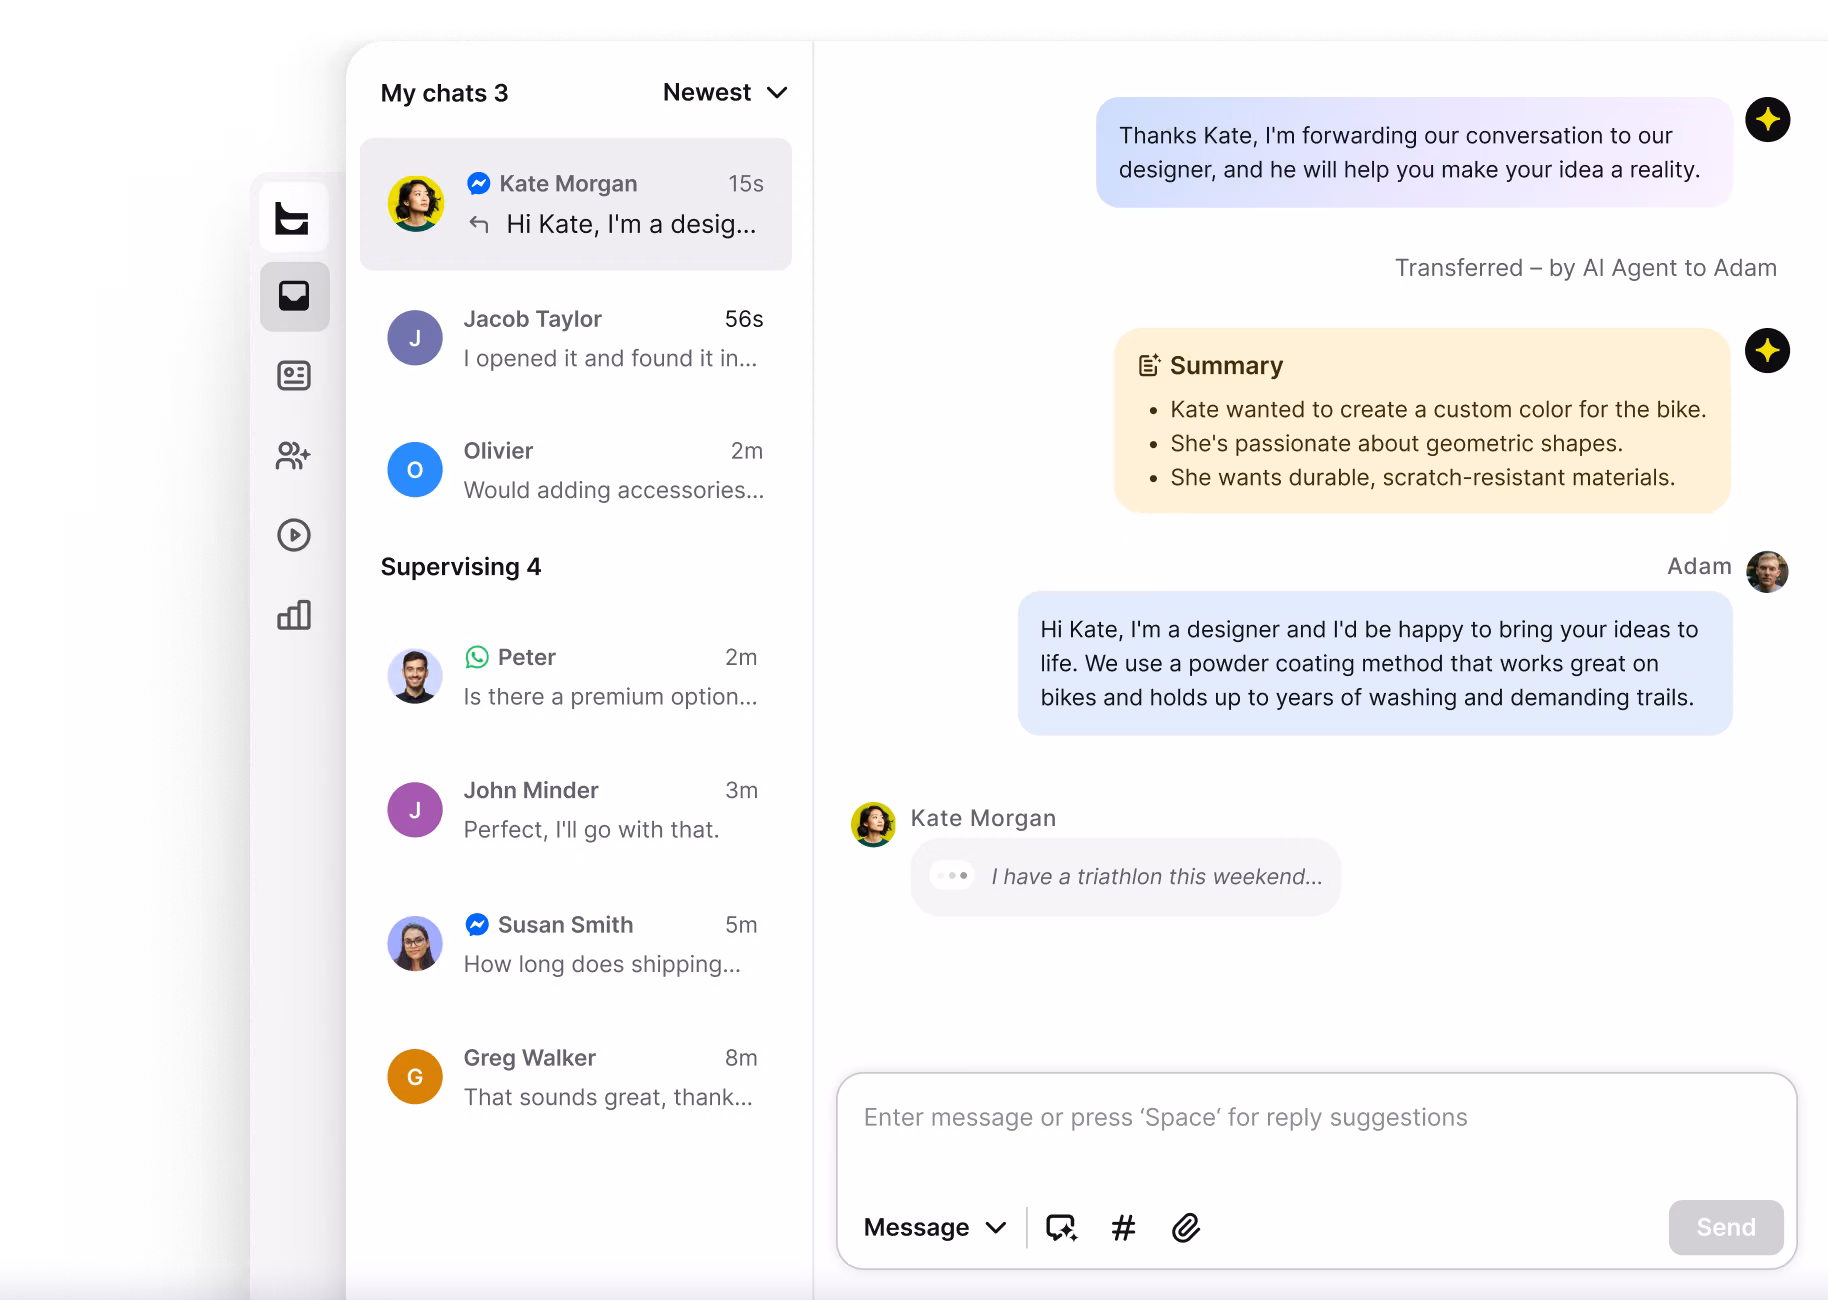Click the AI star icon beside Summary card

pyautogui.click(x=1767, y=351)
